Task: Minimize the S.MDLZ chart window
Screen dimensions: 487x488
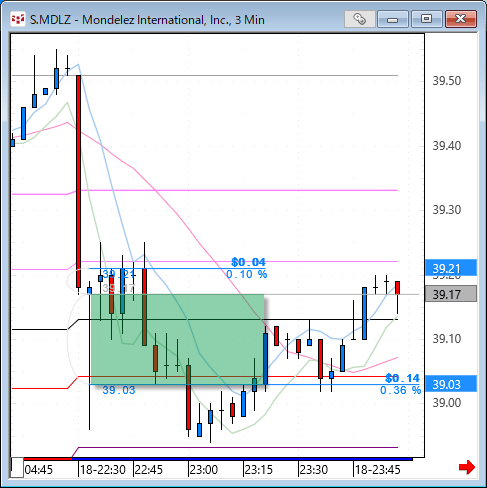Action: (392, 19)
